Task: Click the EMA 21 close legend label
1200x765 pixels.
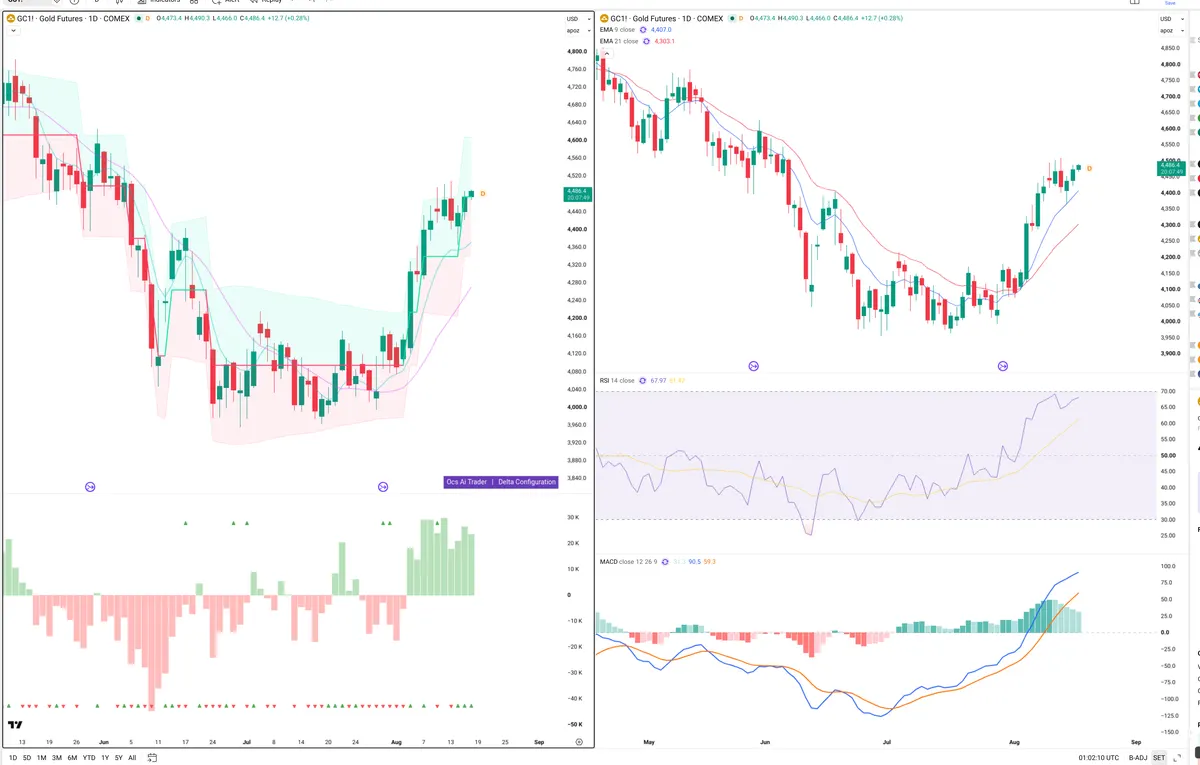Action: click(x=620, y=41)
